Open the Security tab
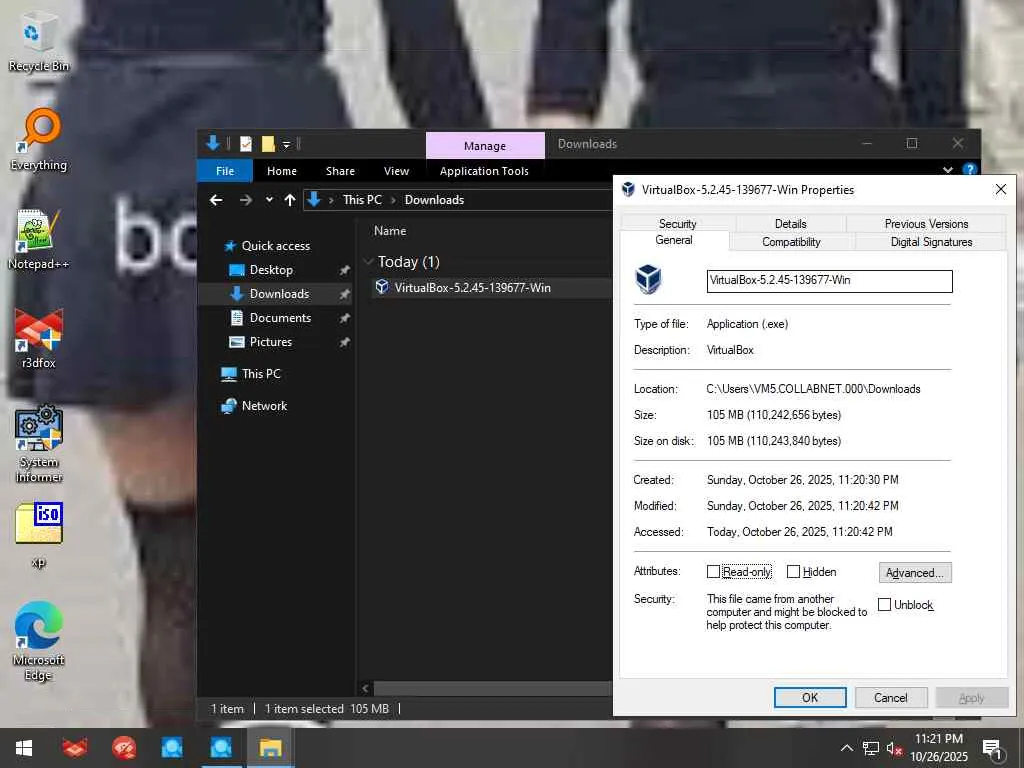Viewport: 1024px width, 768px height. pyautogui.click(x=677, y=223)
